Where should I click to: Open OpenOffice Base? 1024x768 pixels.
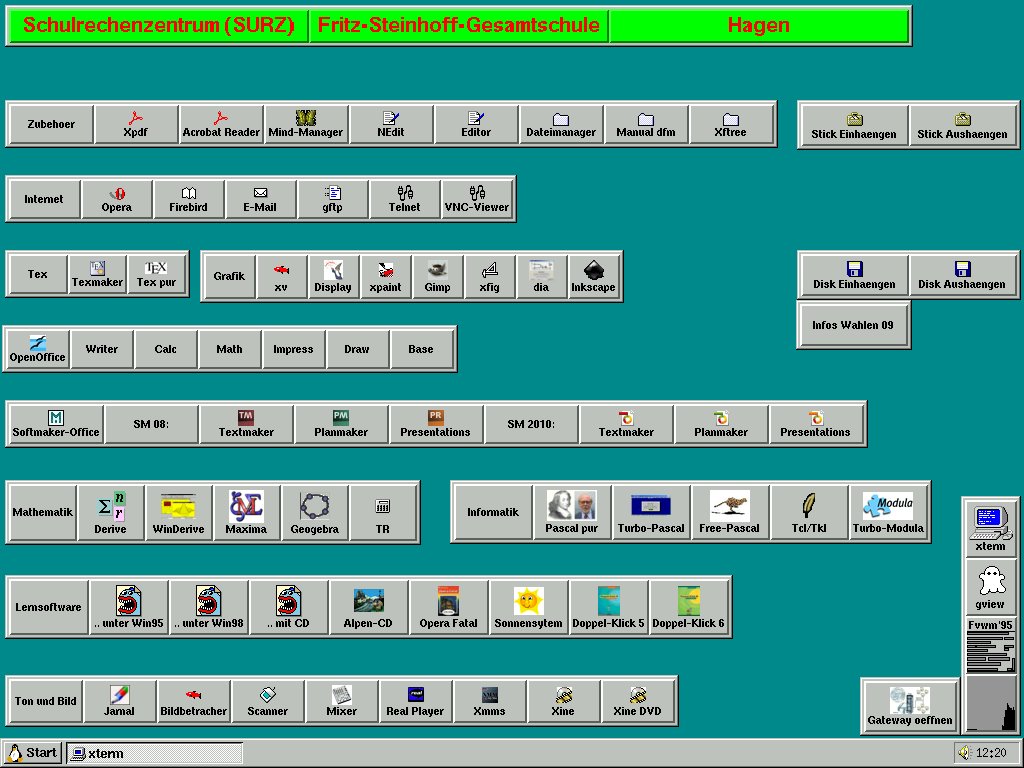[421, 349]
